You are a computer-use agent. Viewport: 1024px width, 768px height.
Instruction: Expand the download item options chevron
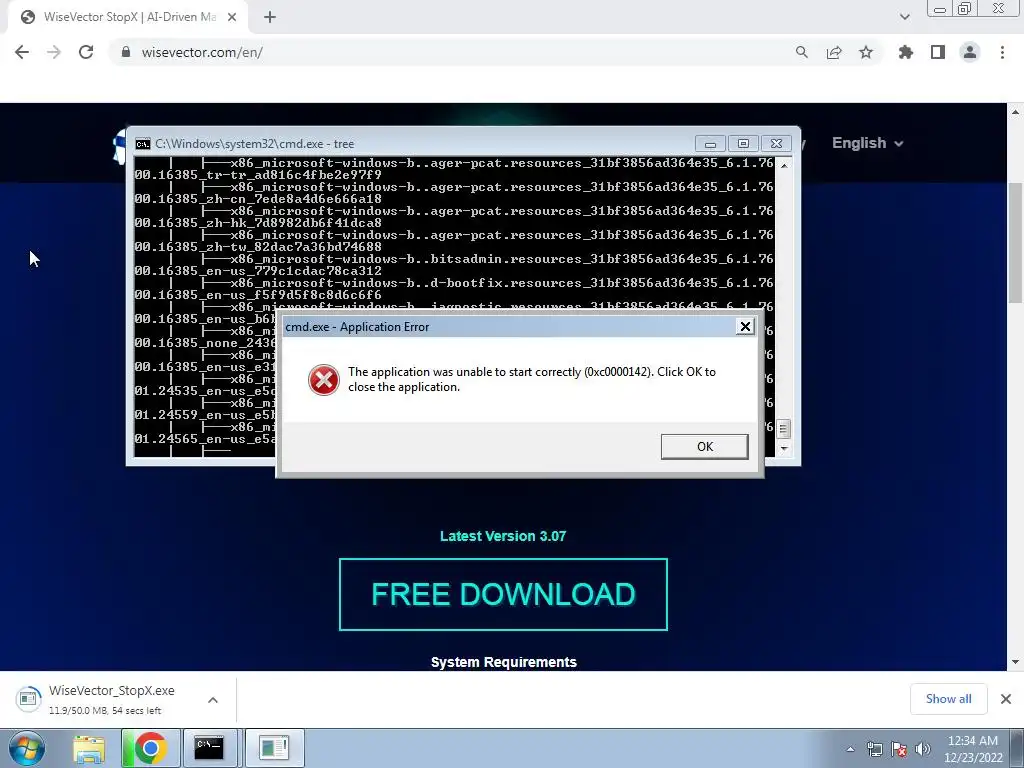click(213, 699)
